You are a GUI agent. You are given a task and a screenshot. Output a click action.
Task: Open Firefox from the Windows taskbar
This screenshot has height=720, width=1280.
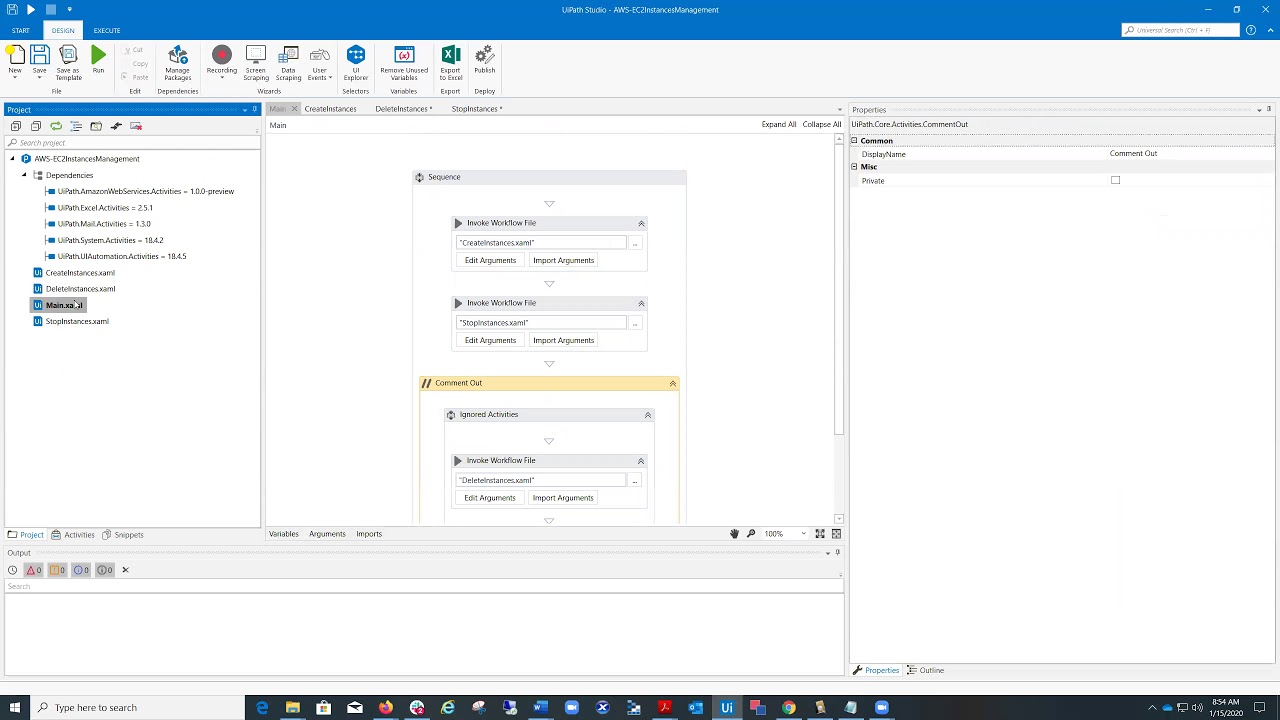pyautogui.click(x=385, y=708)
